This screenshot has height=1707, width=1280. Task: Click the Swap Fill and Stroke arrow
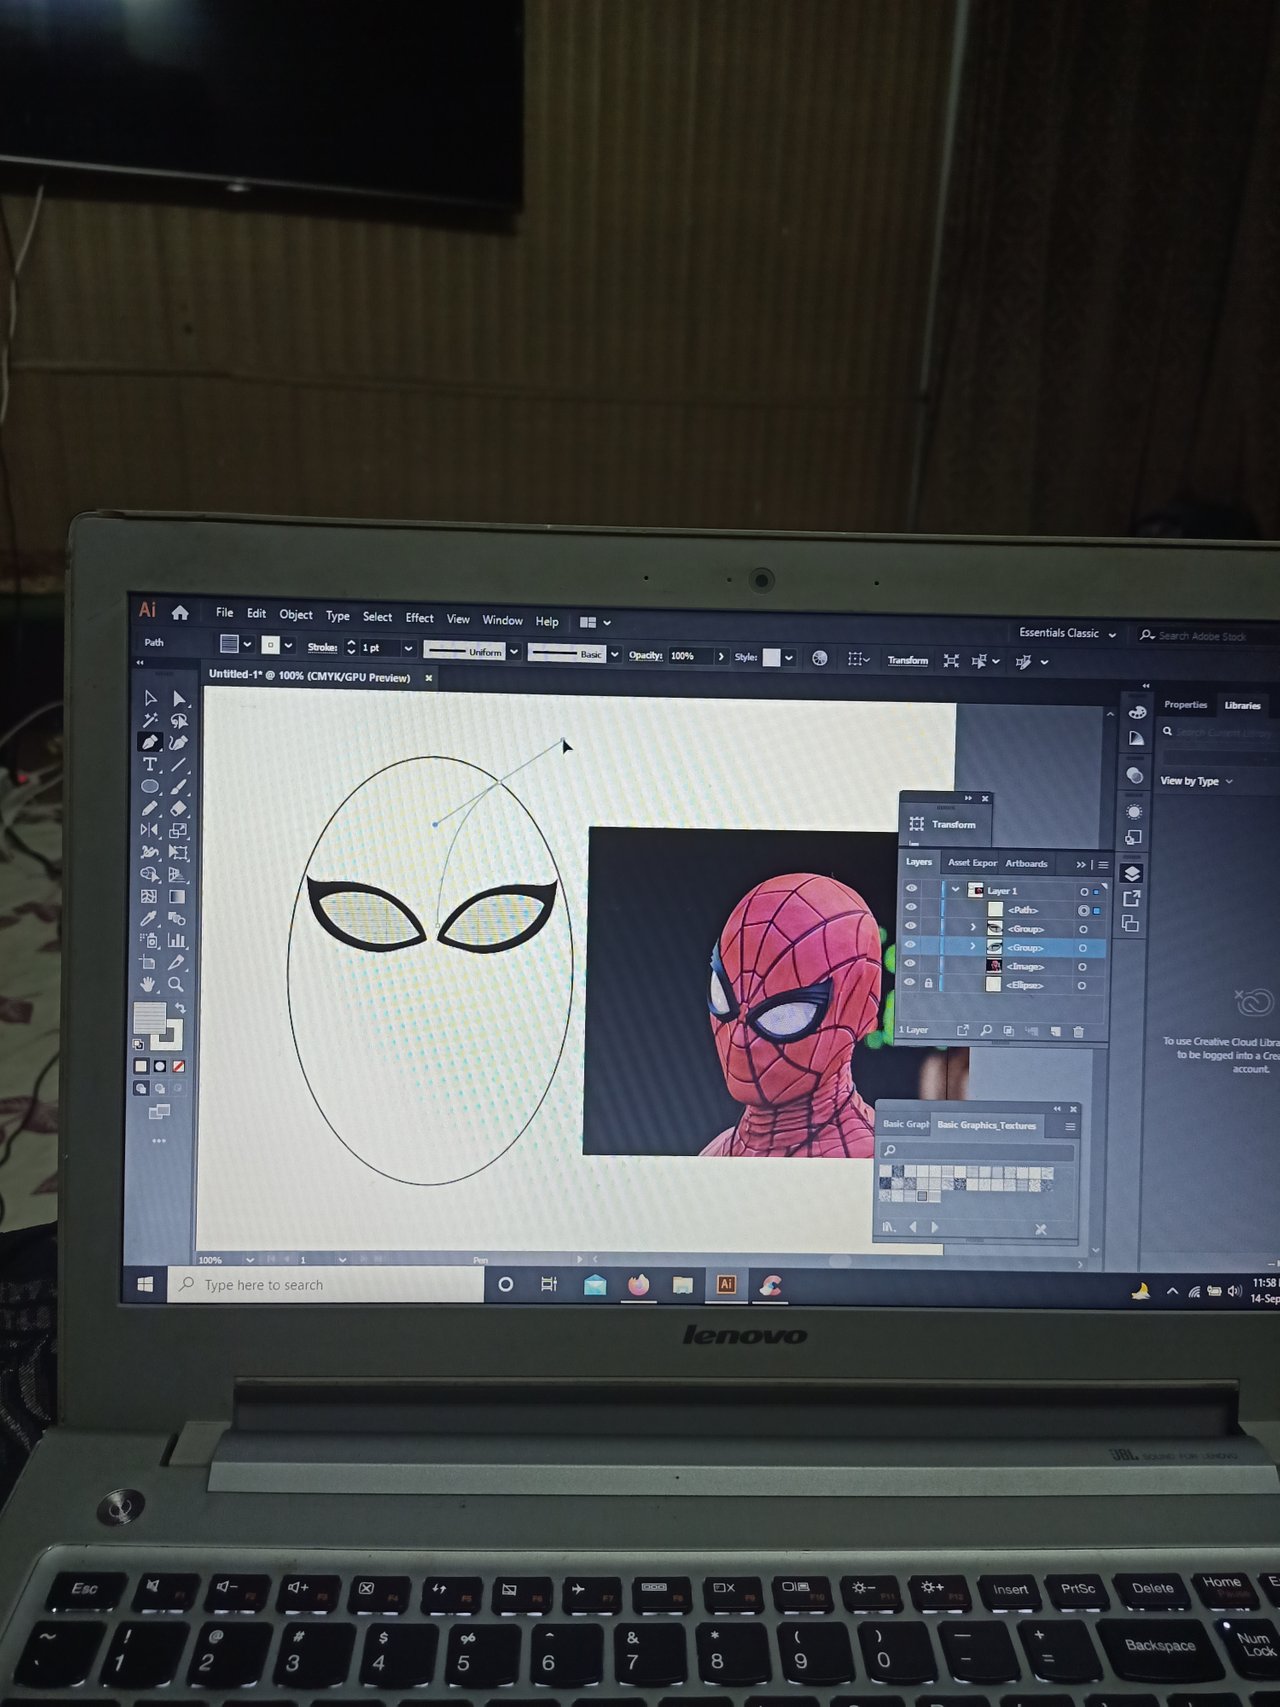click(181, 1008)
